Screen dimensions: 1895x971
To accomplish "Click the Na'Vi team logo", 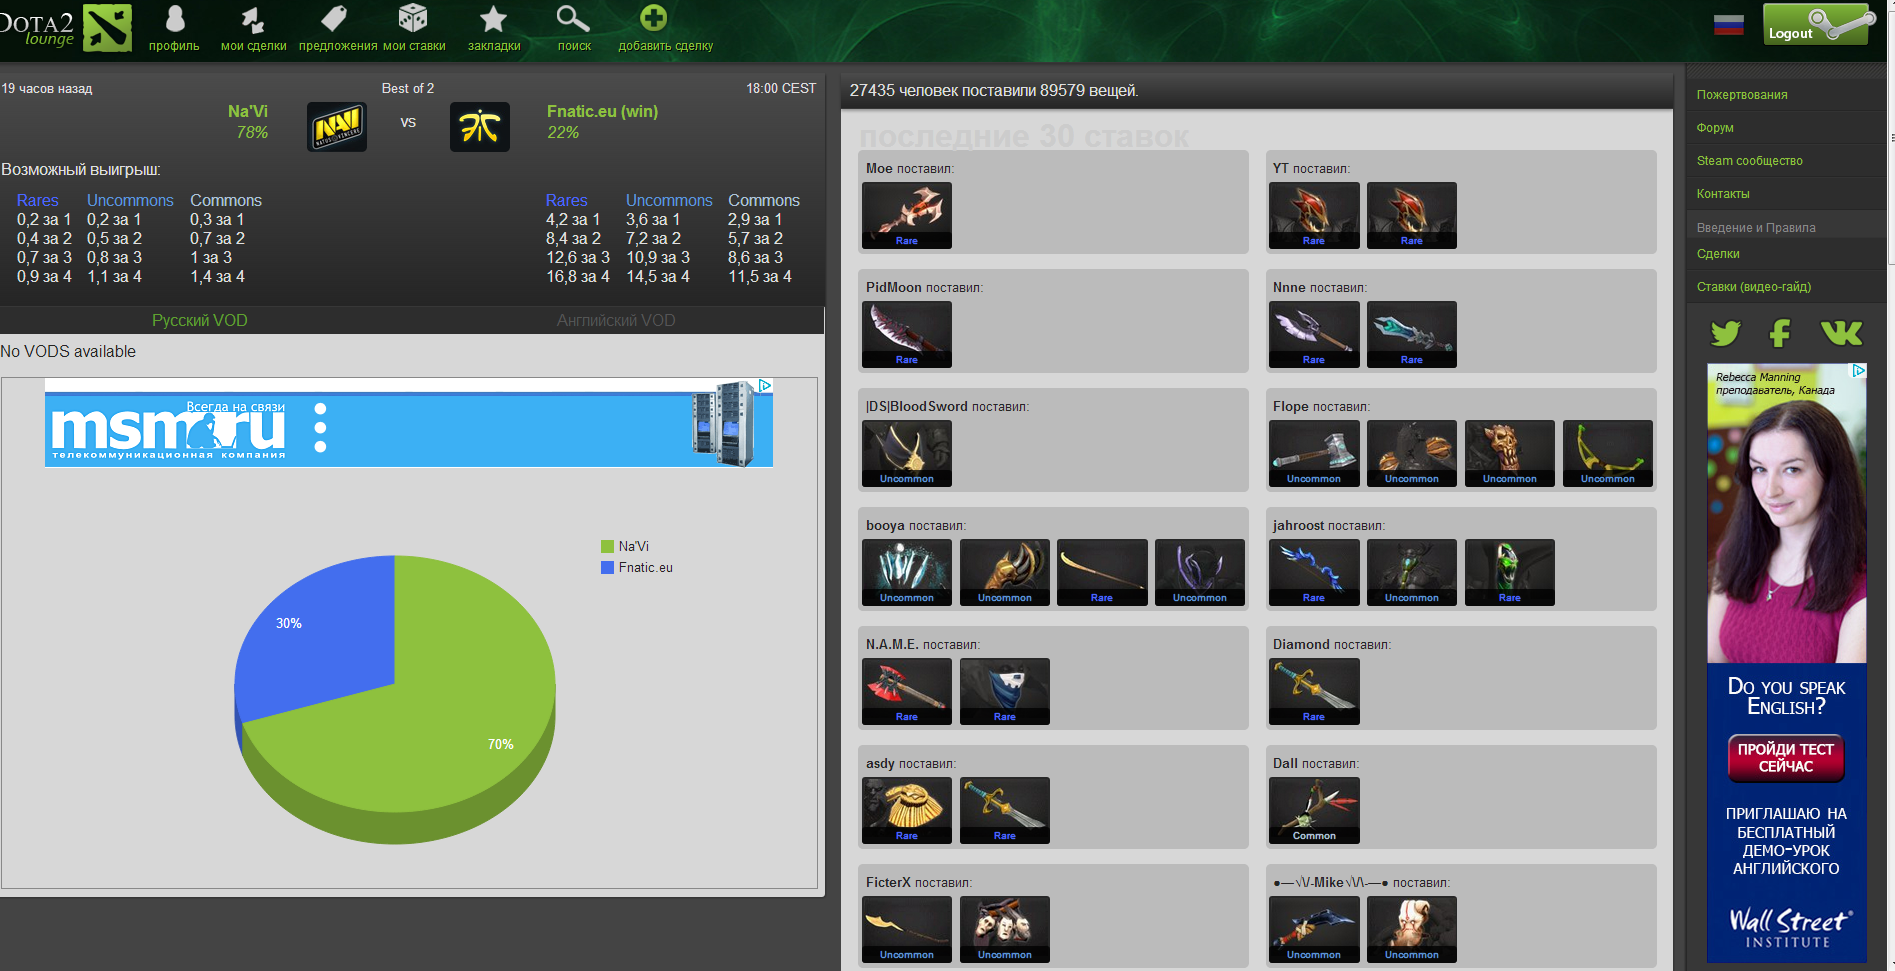I will 337,127.
